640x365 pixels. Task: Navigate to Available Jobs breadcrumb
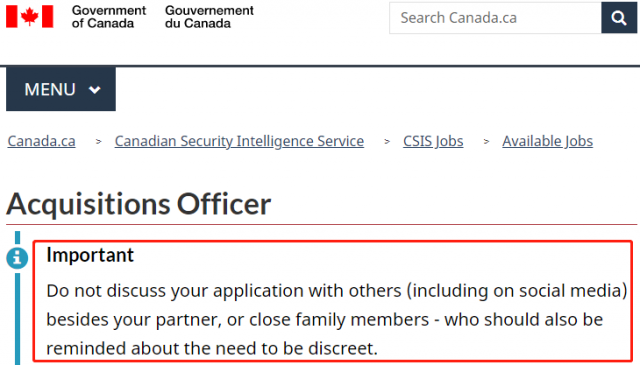point(547,141)
